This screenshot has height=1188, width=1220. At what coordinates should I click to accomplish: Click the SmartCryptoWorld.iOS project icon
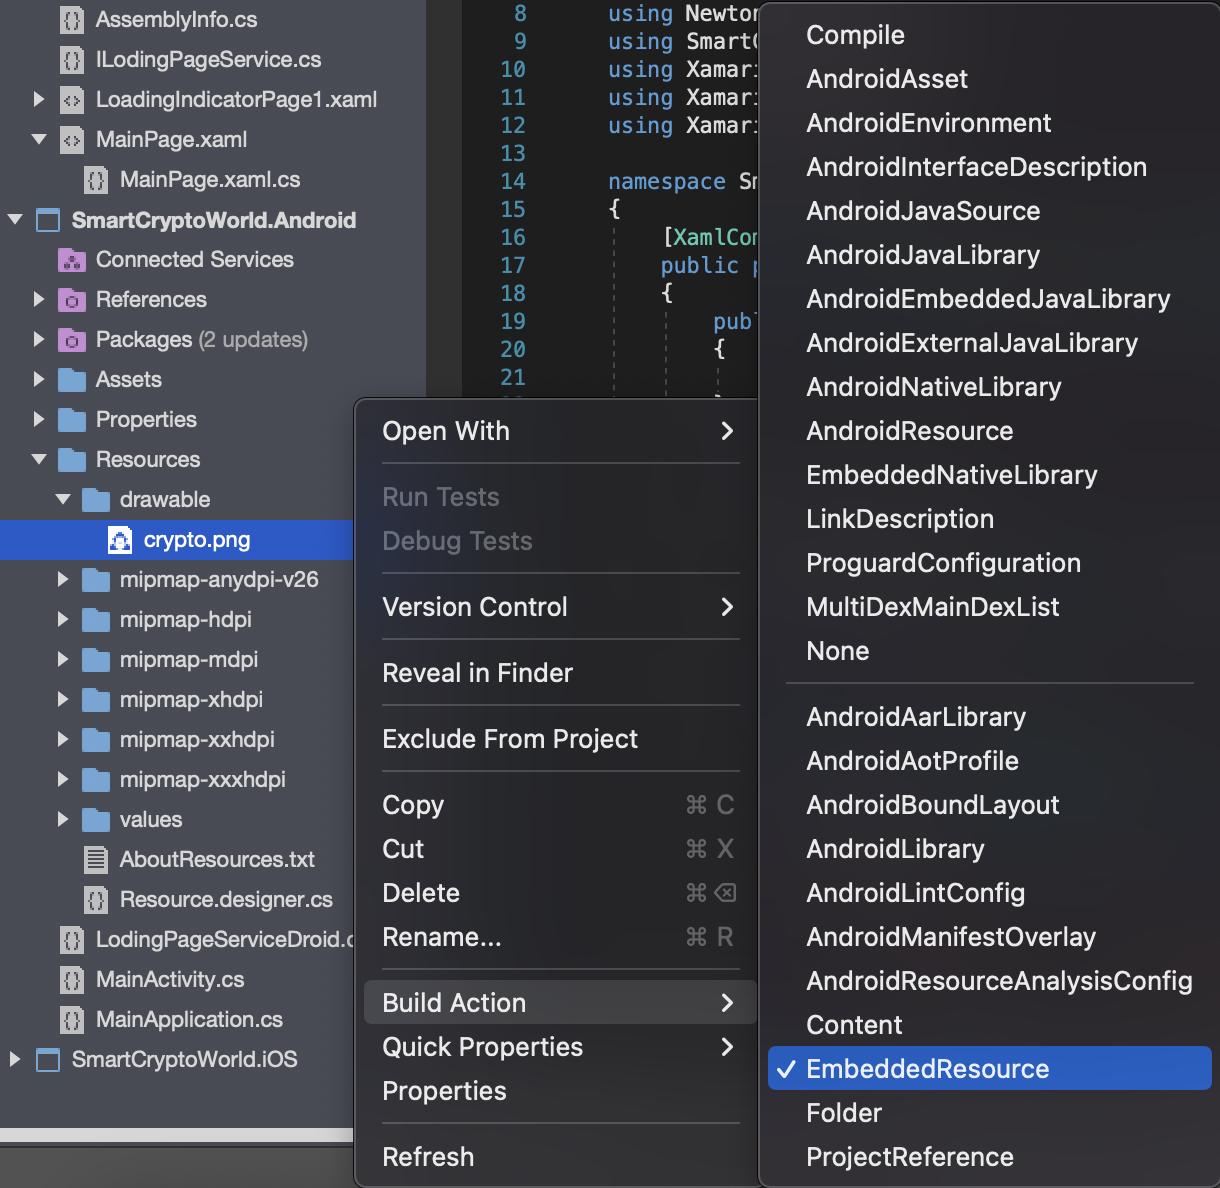(47, 1060)
